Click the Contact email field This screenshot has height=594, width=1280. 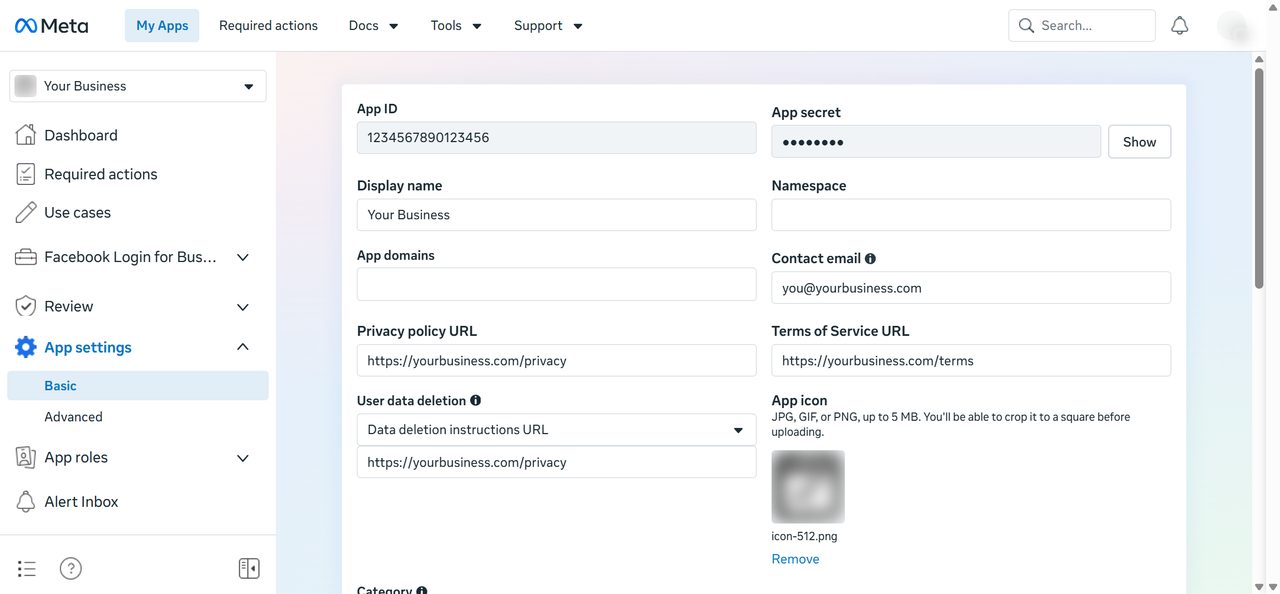coord(971,288)
